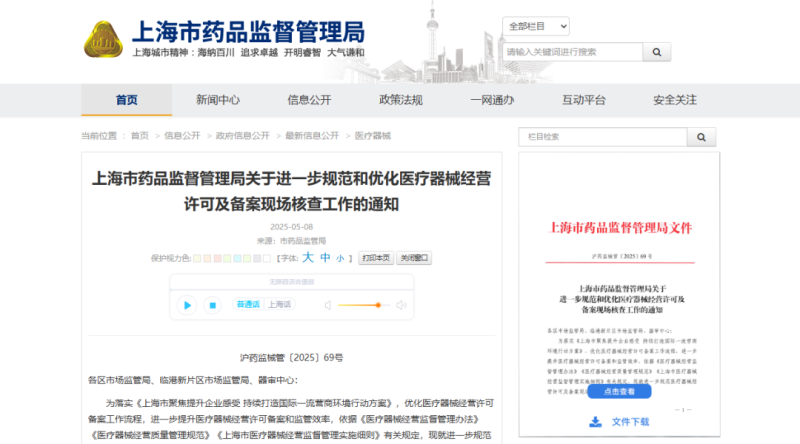Click the 打印本页 button
Viewport: 800px width, 444px height.
click(x=376, y=258)
